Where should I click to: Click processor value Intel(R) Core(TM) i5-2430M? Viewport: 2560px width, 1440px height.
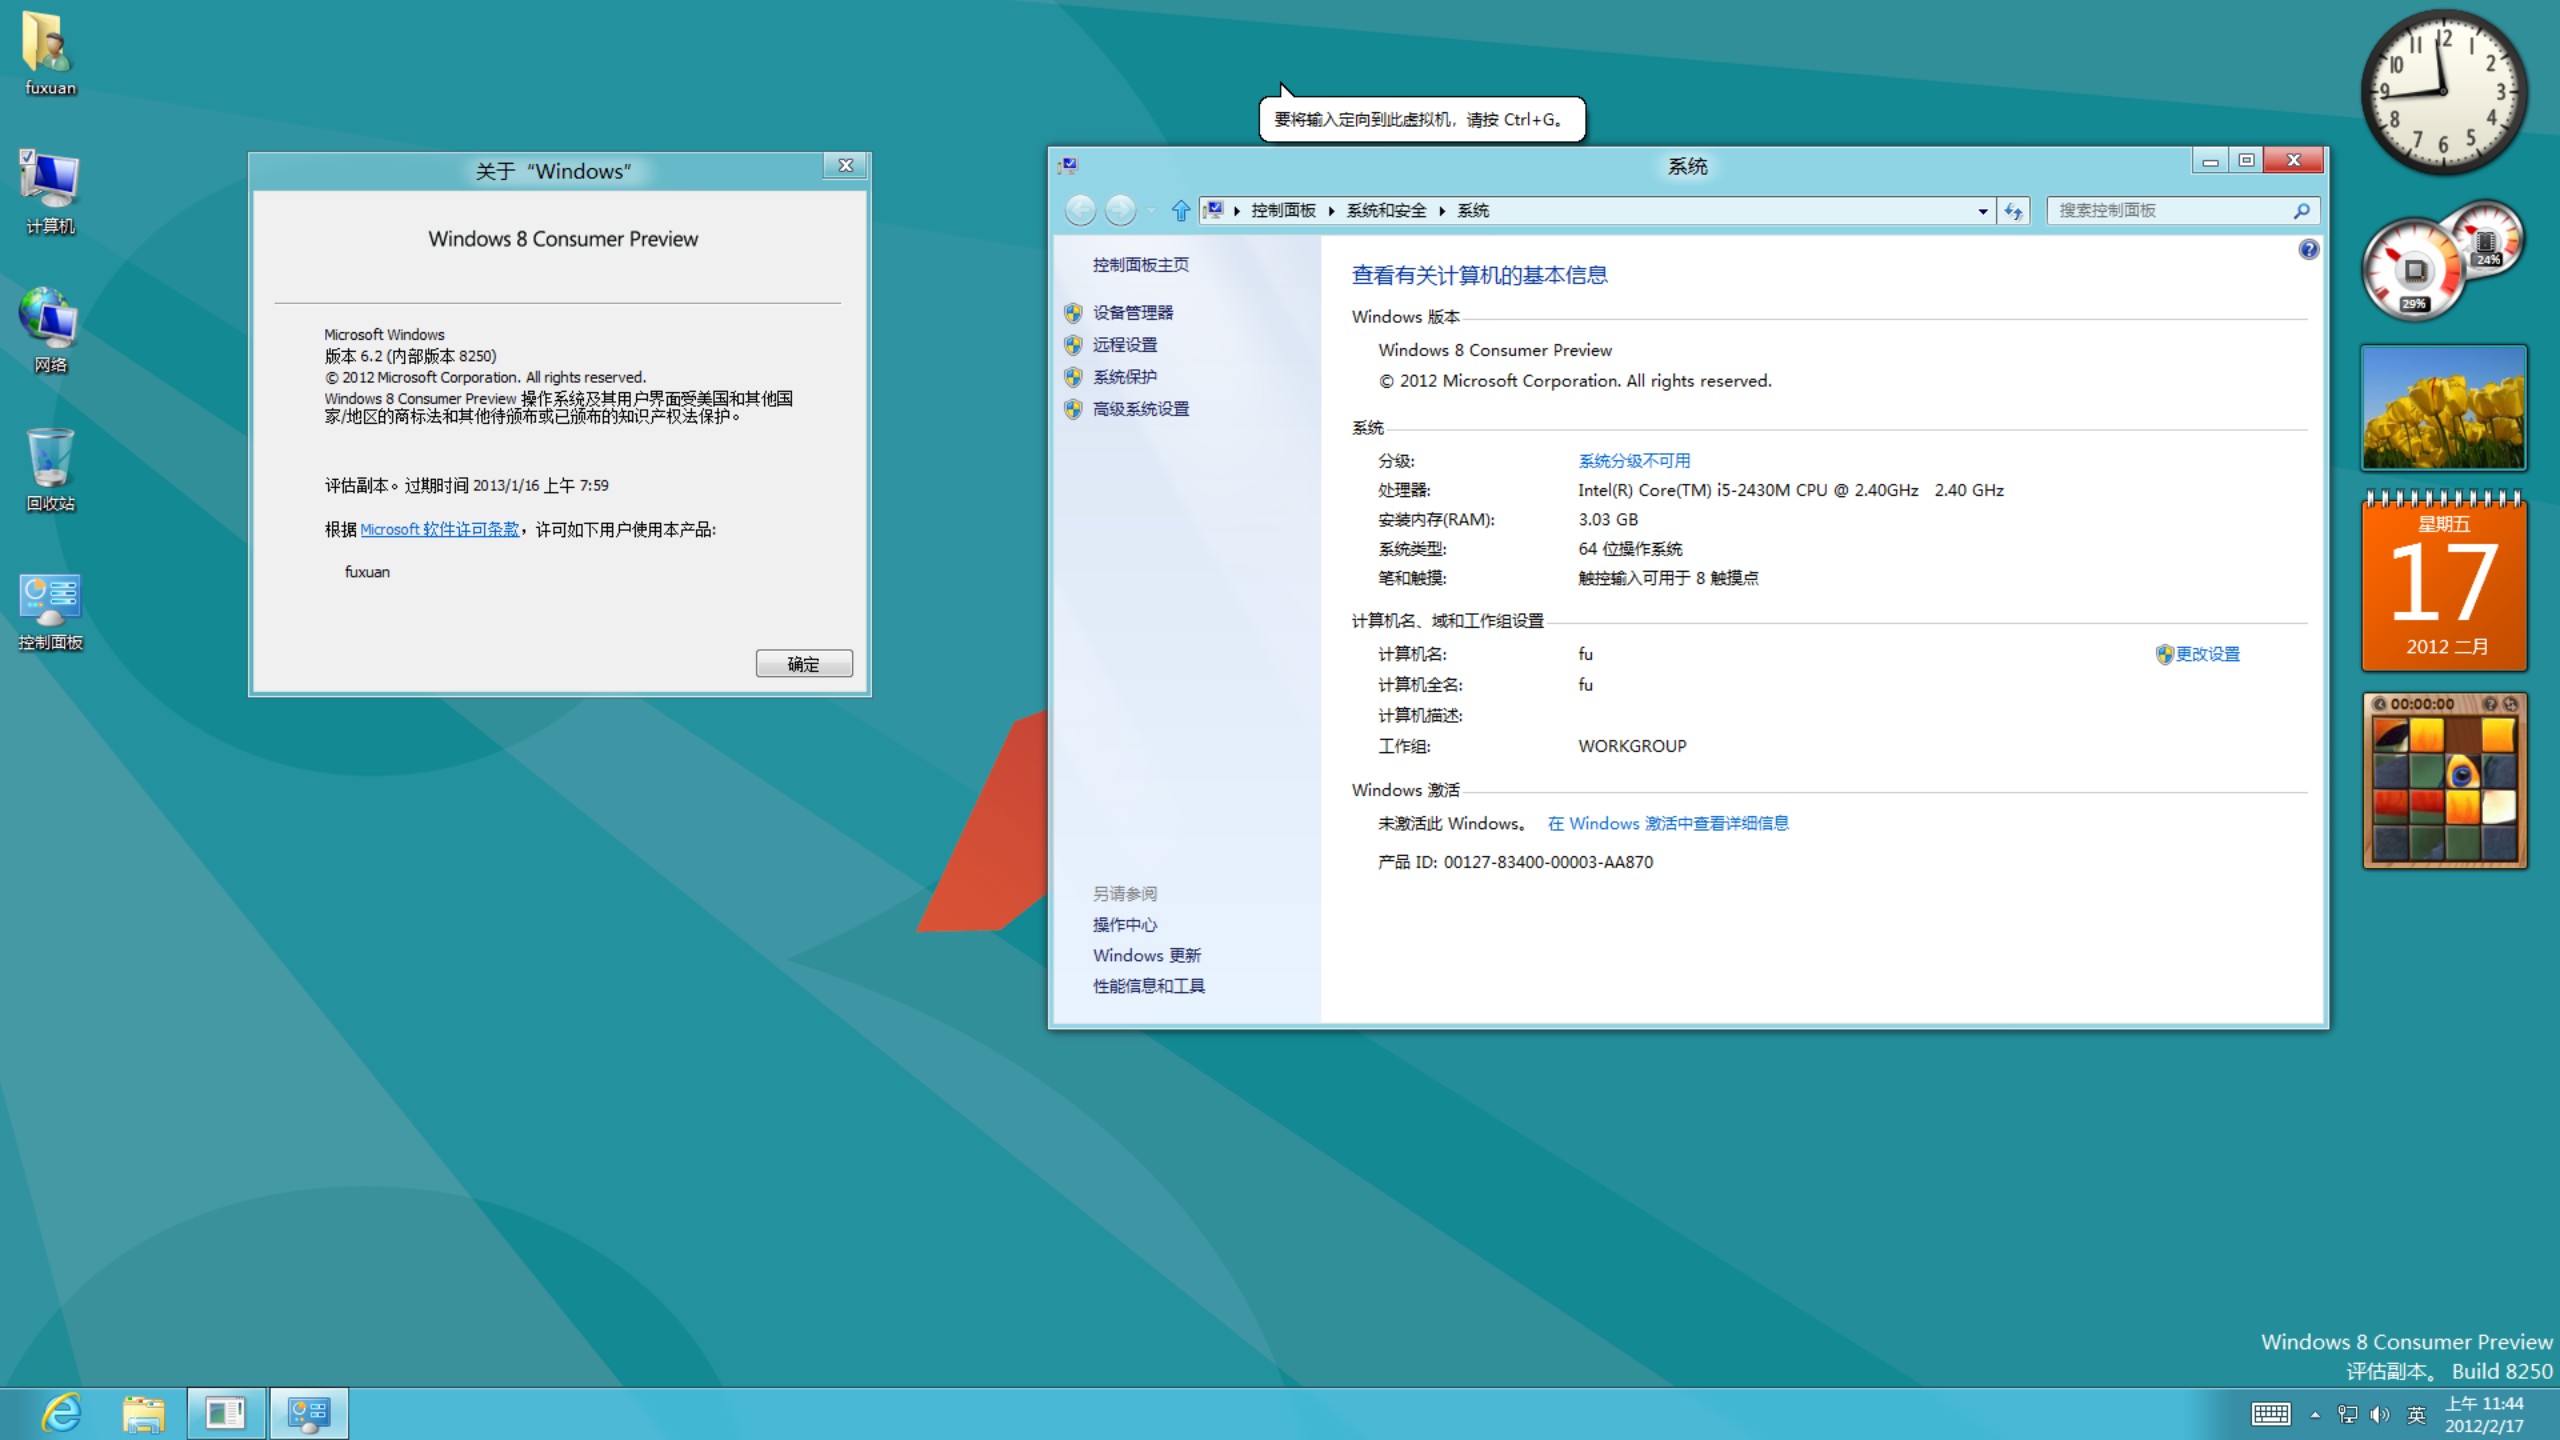click(x=1790, y=490)
